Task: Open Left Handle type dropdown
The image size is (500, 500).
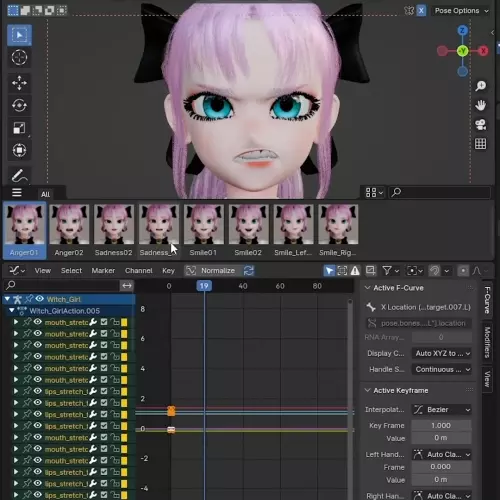Action: [x=442, y=455]
